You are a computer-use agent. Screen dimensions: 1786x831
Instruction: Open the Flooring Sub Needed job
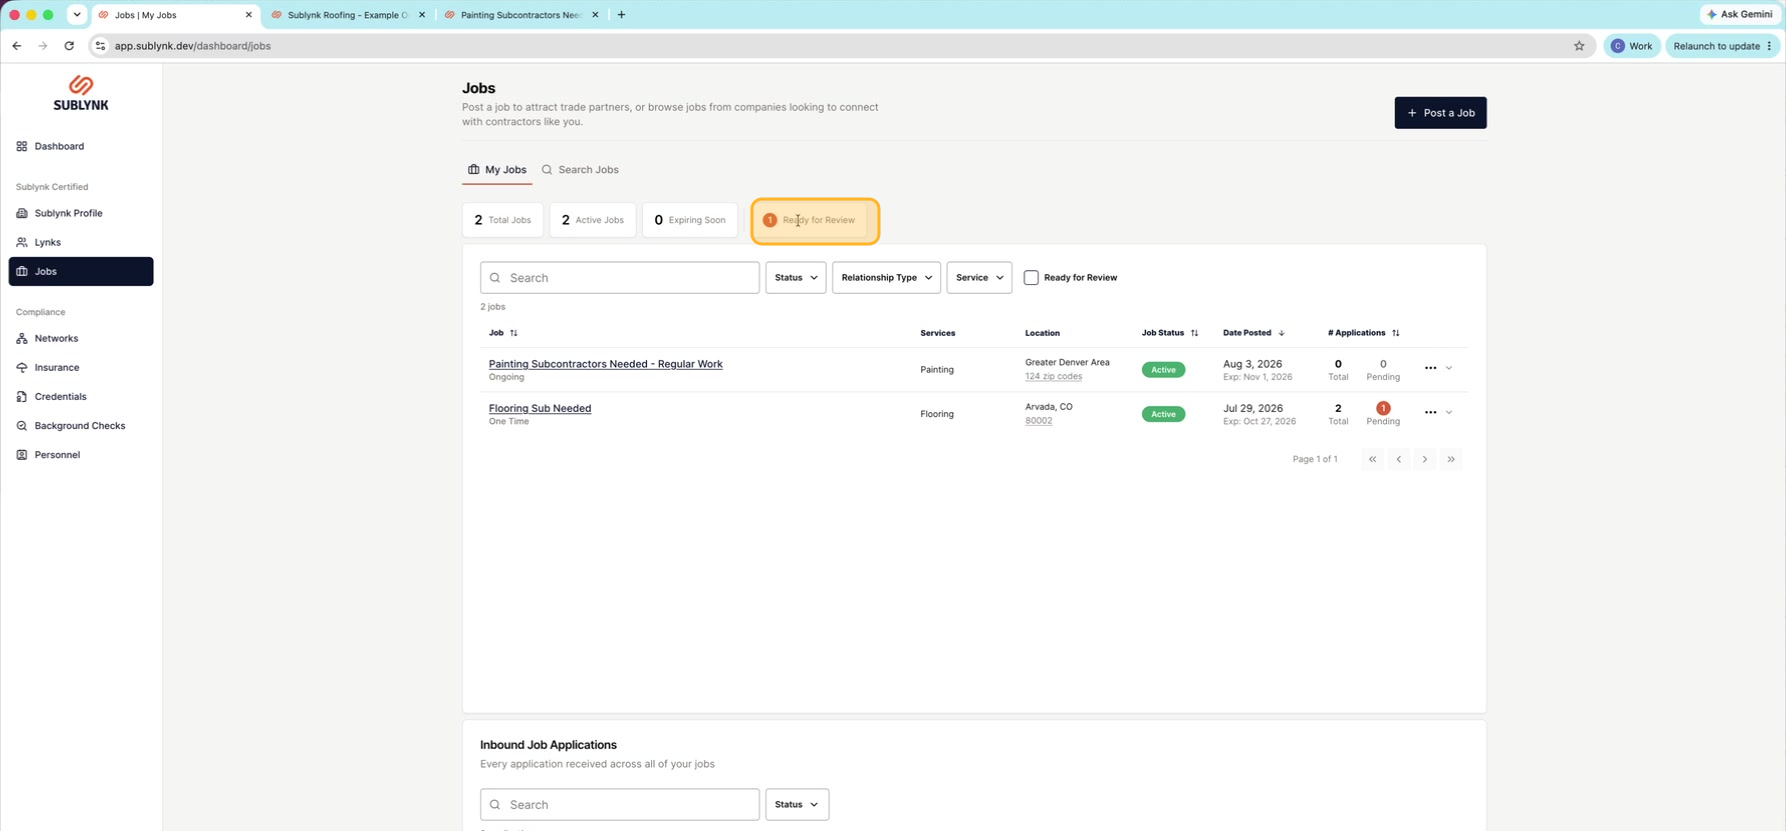tap(540, 408)
